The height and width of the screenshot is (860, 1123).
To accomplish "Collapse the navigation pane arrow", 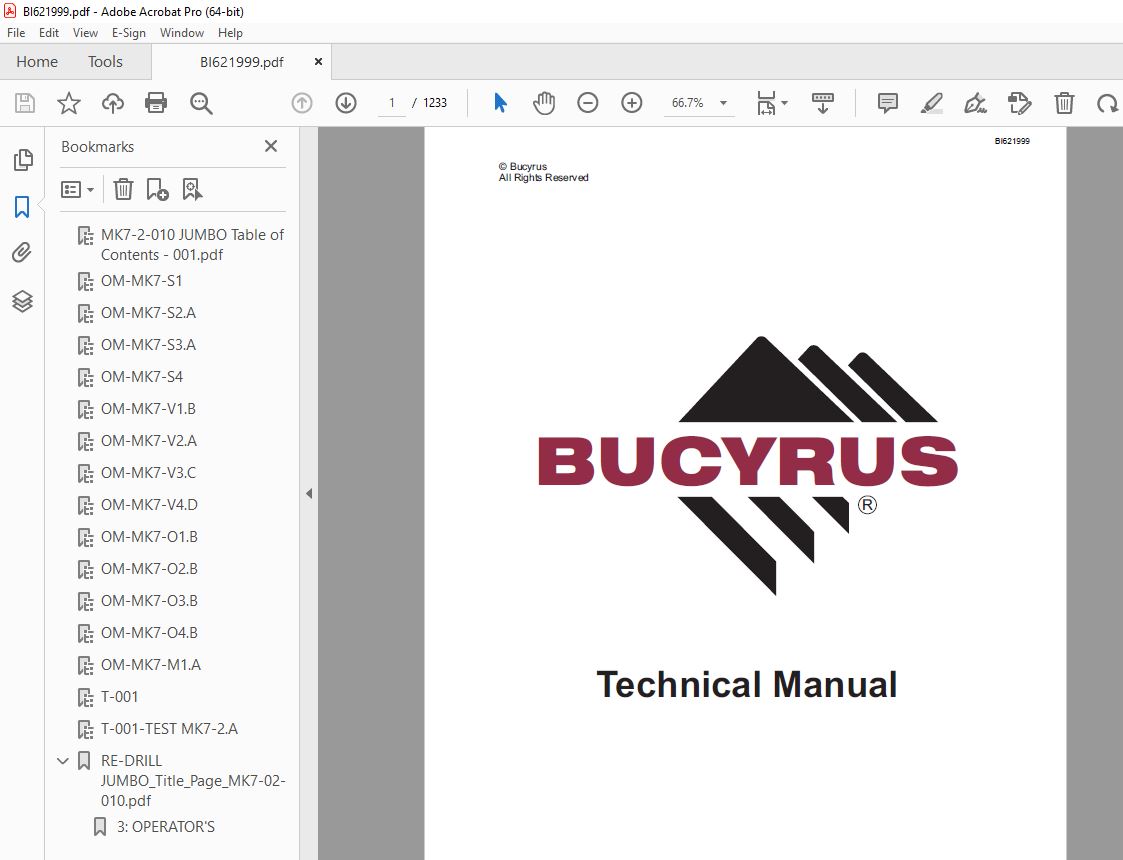I will point(309,493).
